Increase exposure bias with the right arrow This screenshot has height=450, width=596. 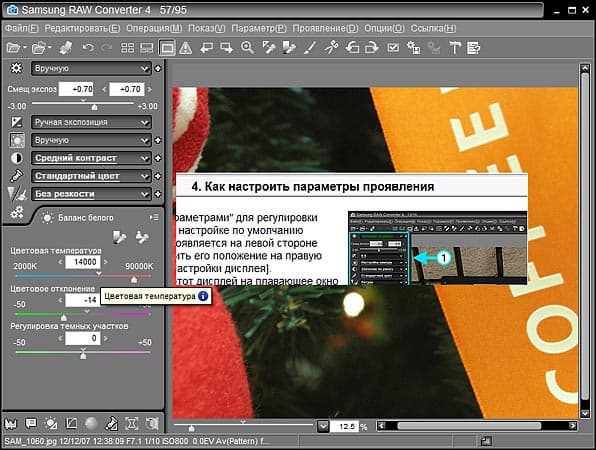click(150, 89)
